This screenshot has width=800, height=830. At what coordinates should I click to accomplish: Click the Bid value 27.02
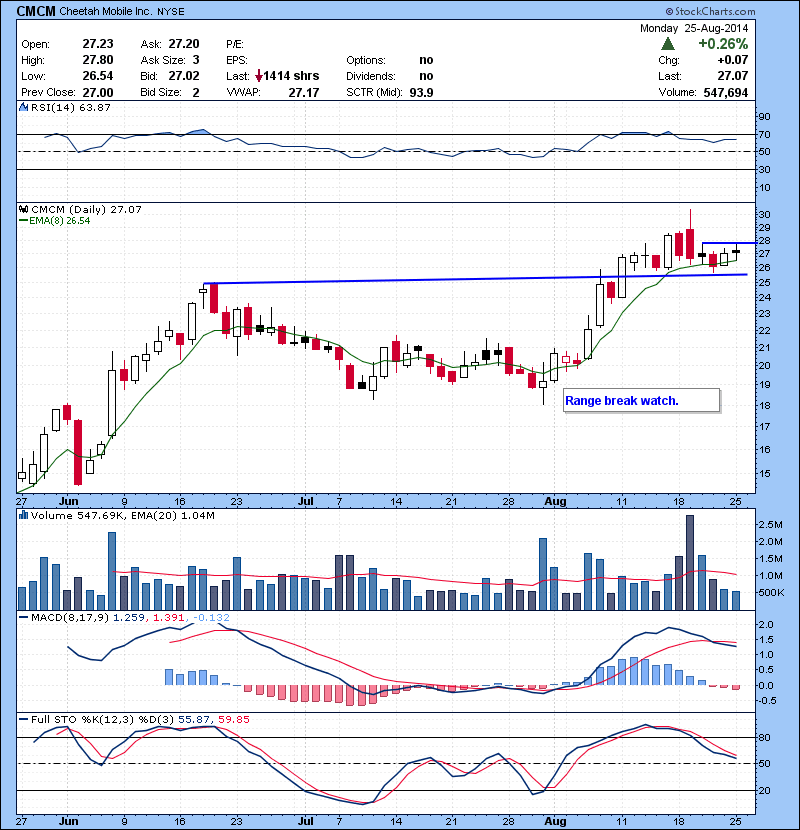coord(184,76)
